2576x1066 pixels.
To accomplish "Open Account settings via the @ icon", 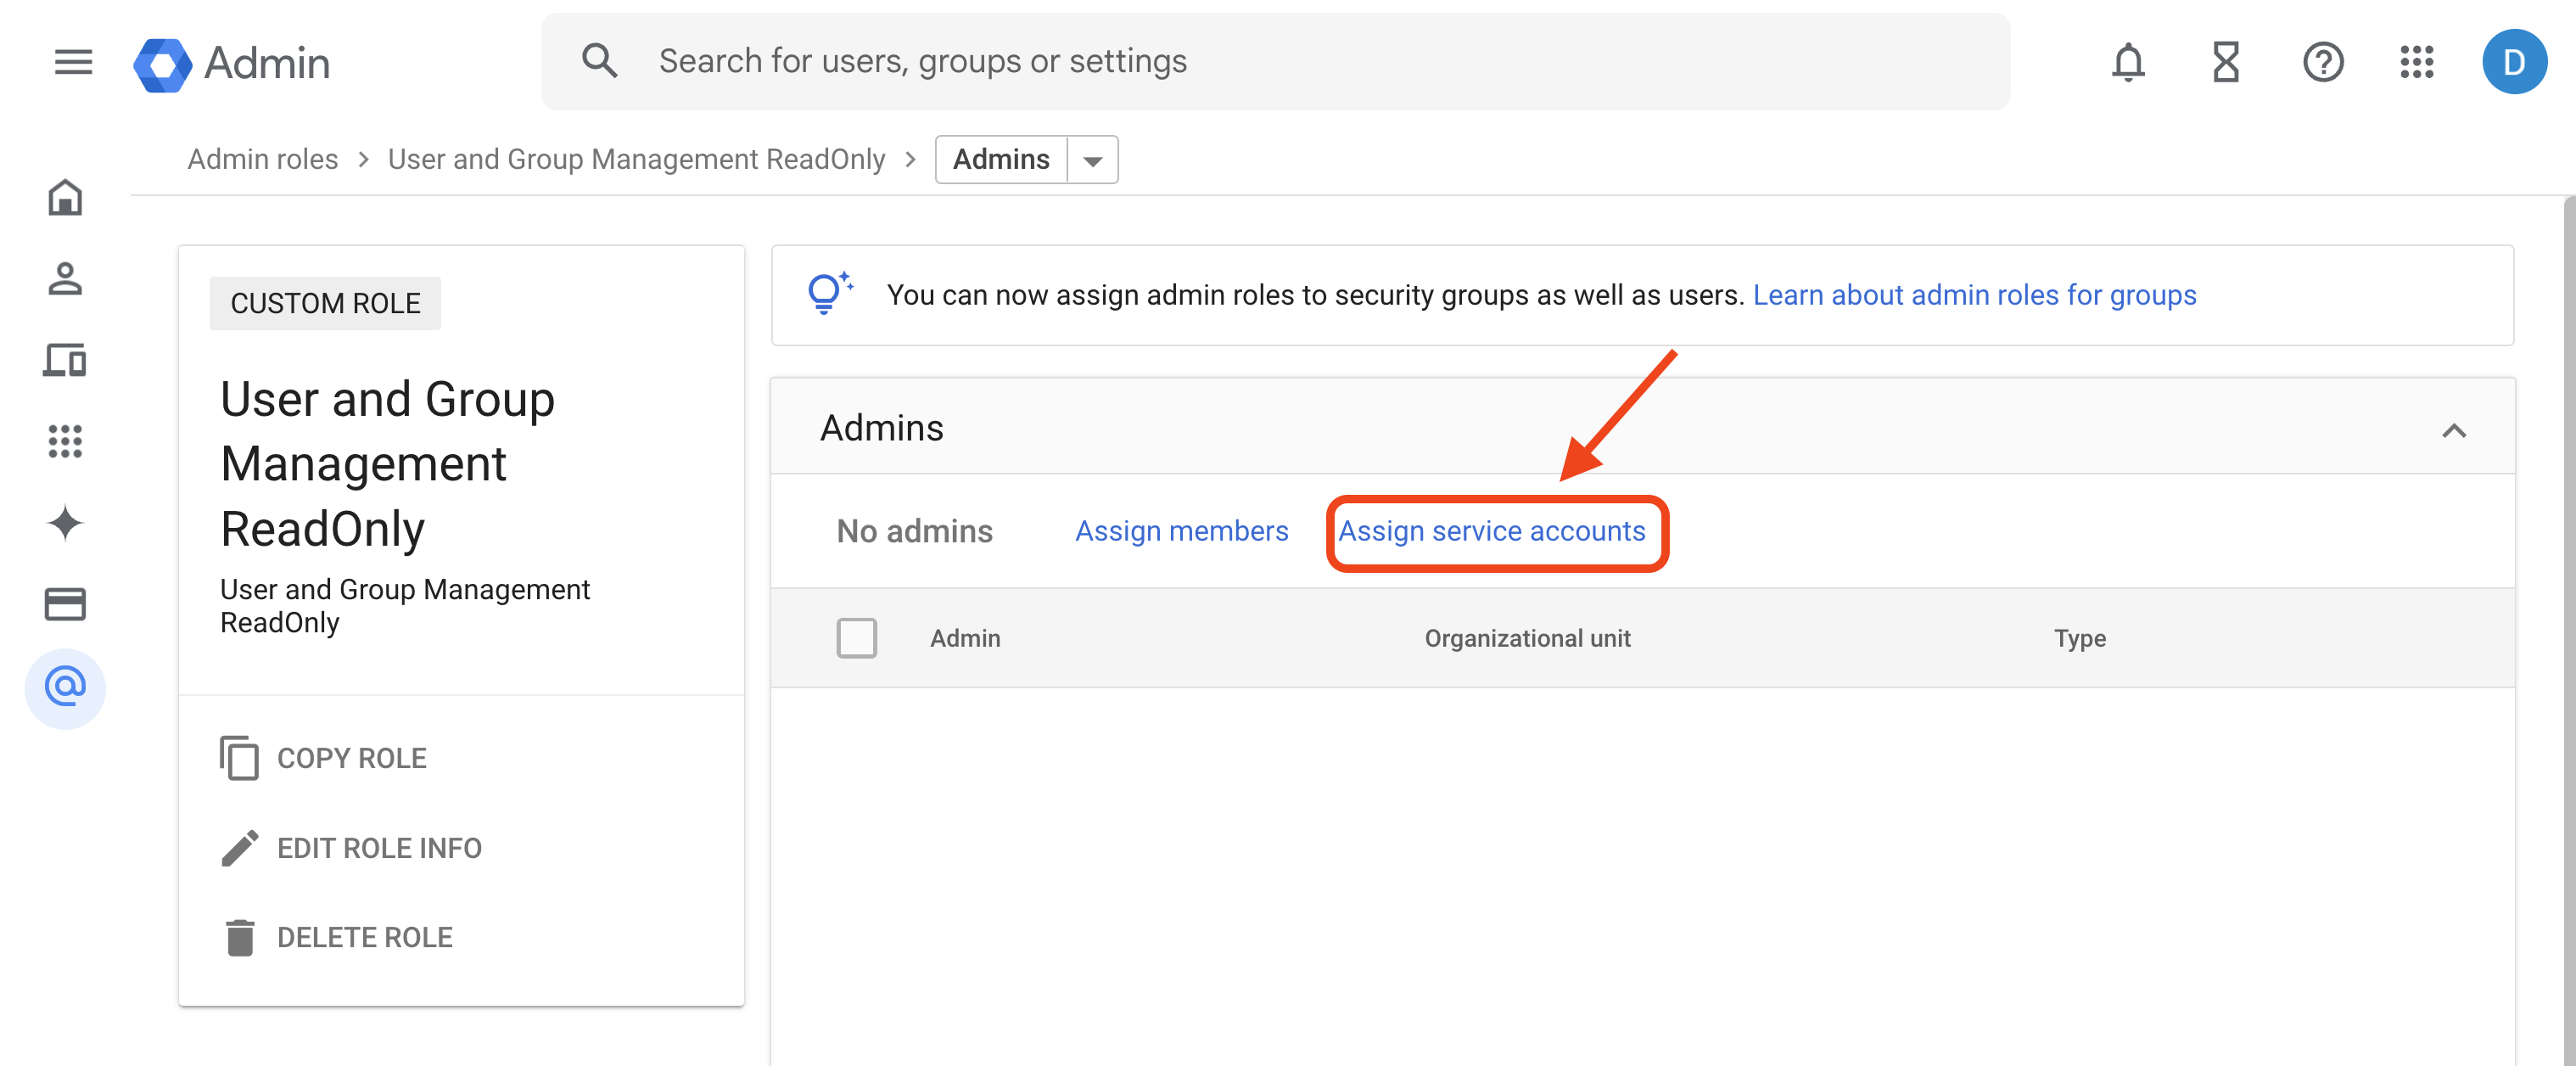I will pyautogui.click(x=65, y=688).
